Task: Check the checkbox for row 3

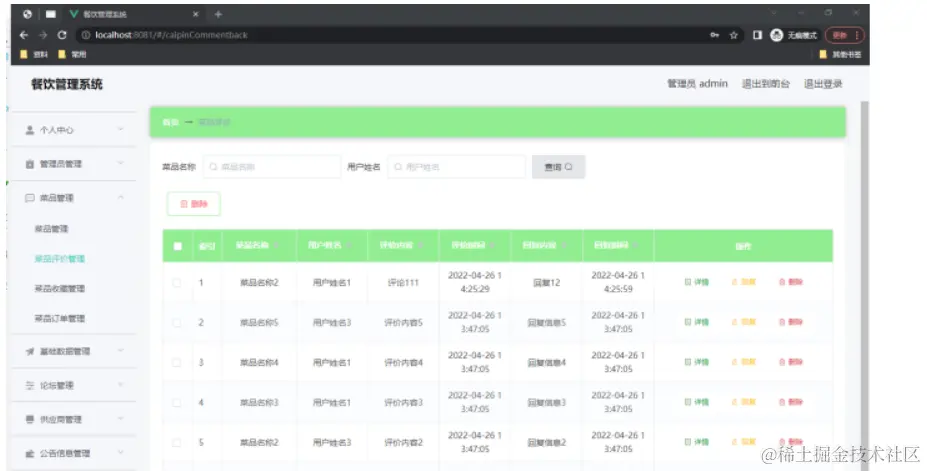Action: point(176,362)
